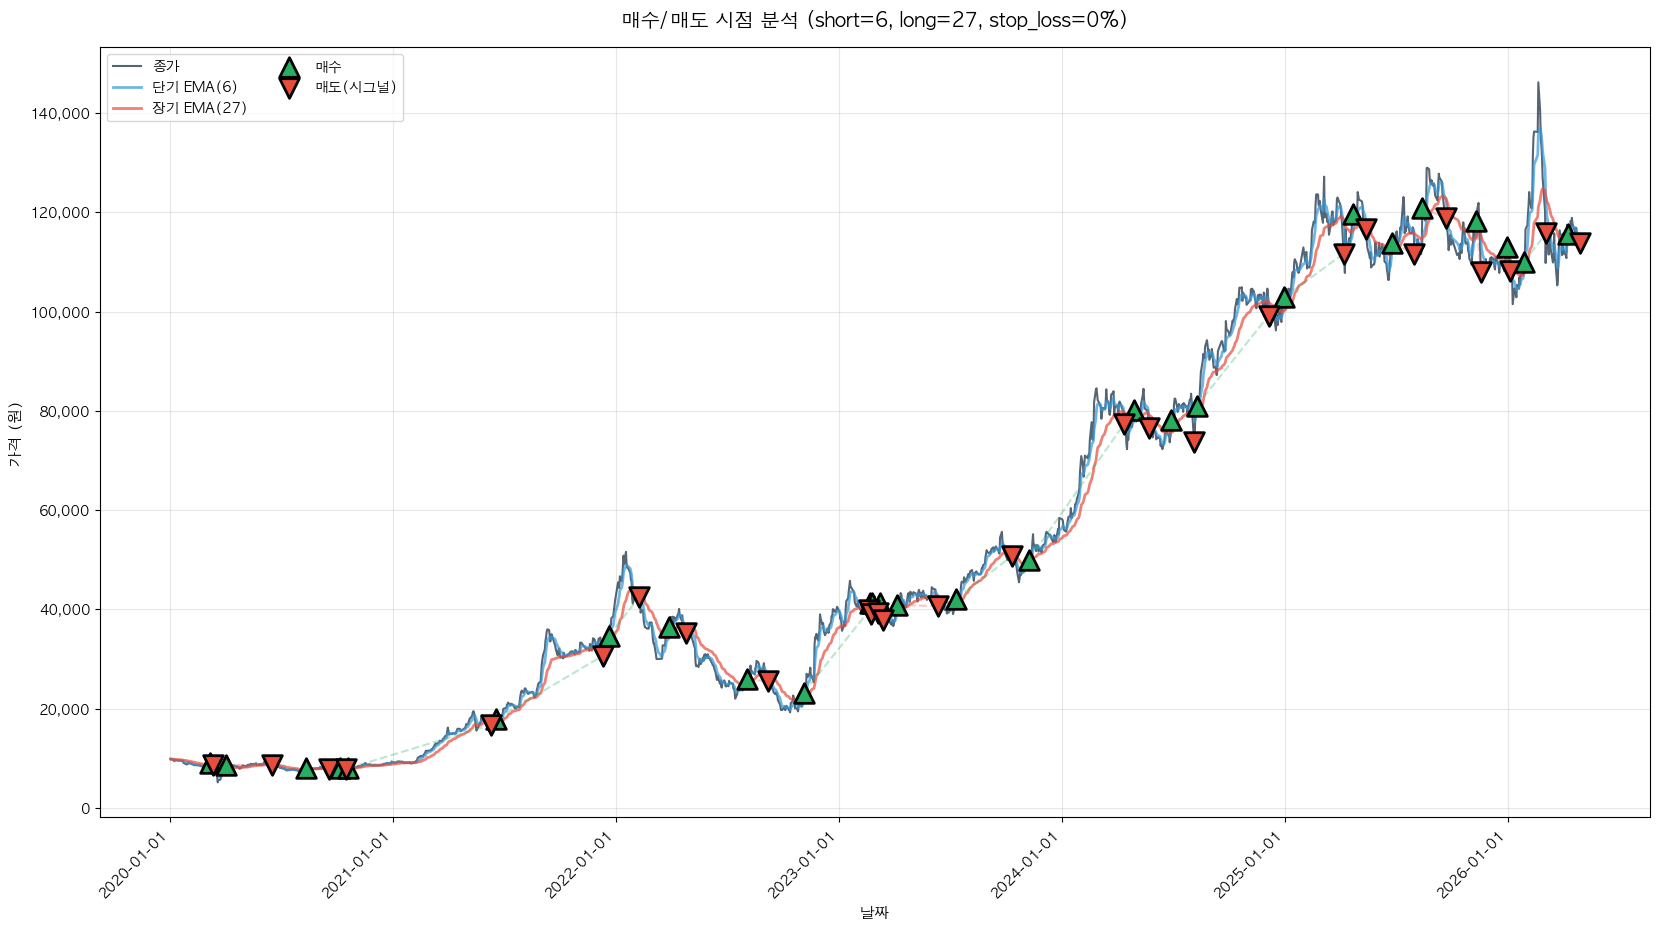Click the red 장기 EMA(27) legend line
Viewport: 1660px width, 930px height.
tap(127, 108)
